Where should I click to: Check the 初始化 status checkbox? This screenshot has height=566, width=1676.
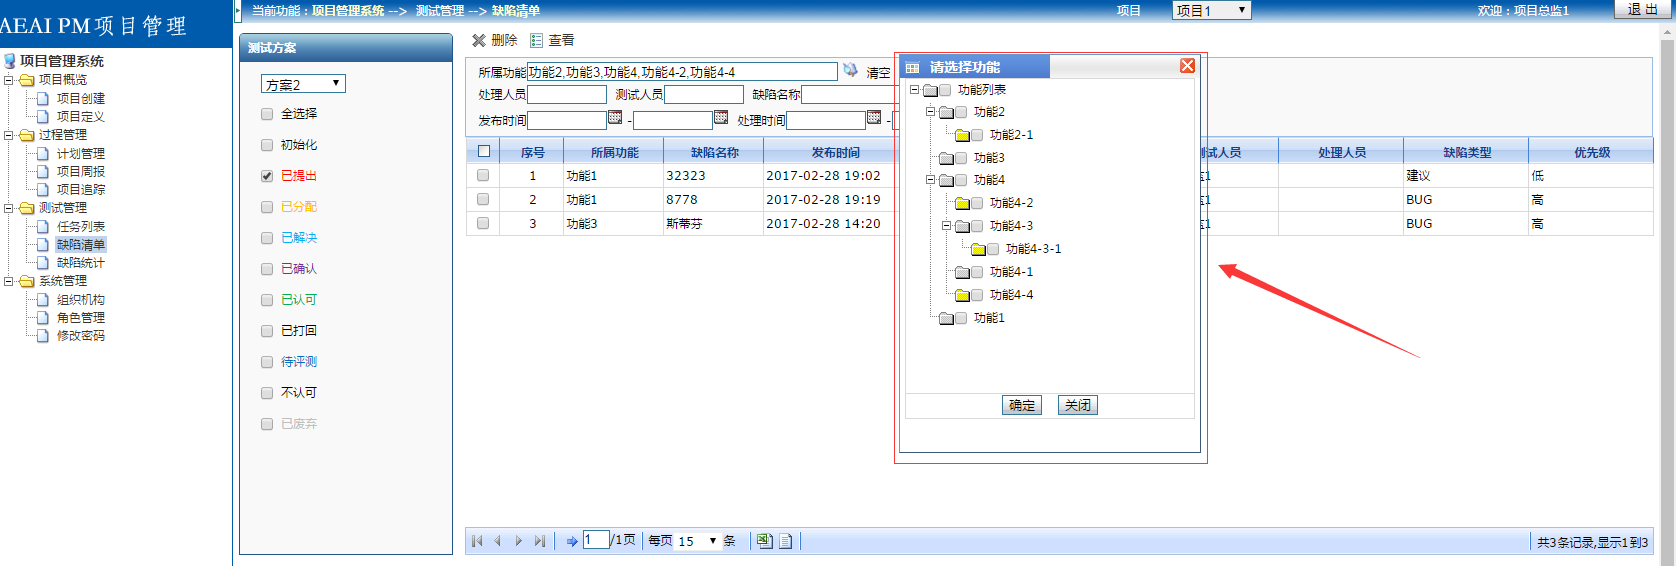(x=267, y=145)
